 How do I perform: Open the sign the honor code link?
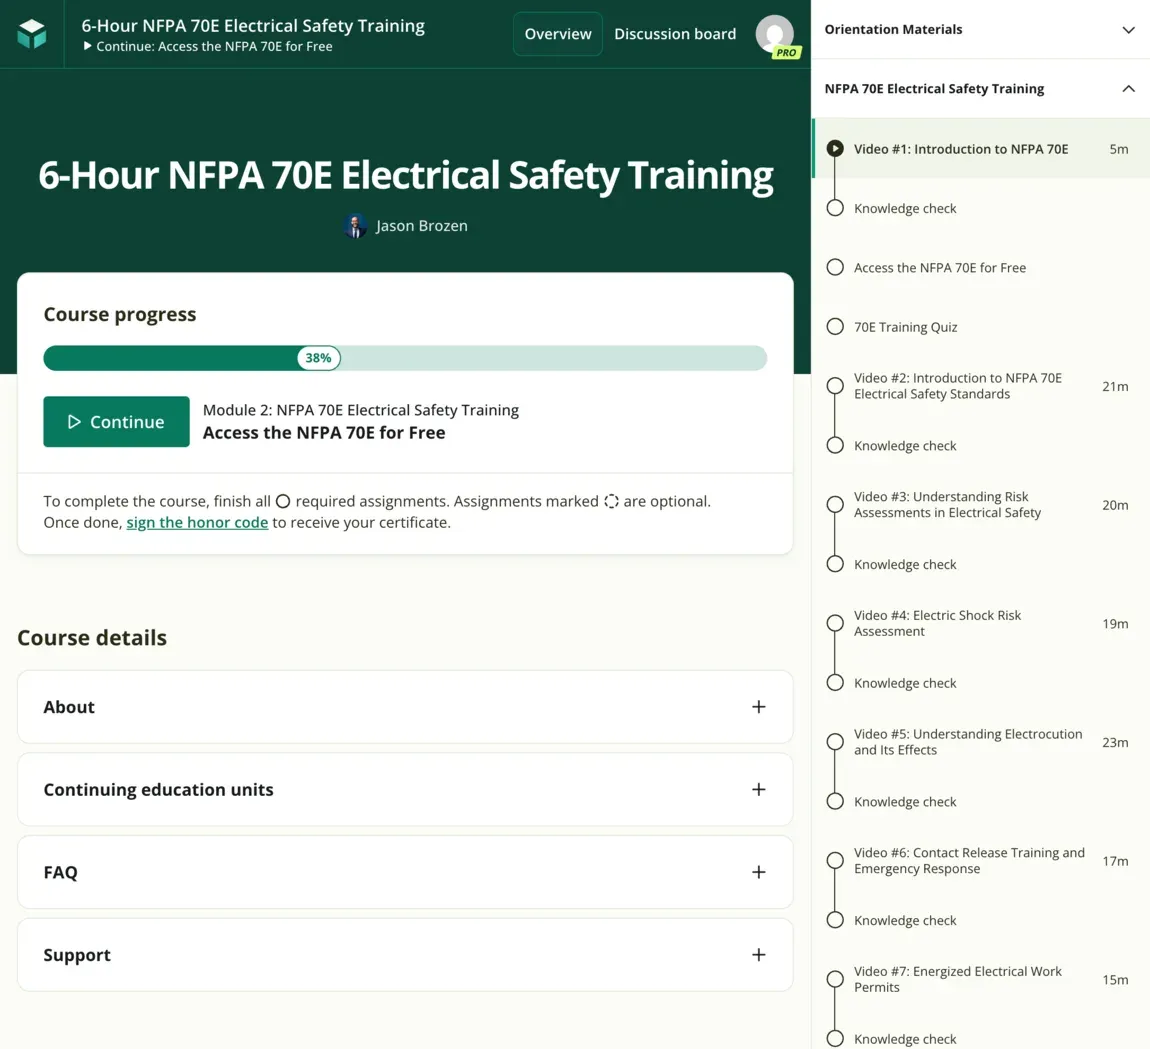[x=197, y=522]
